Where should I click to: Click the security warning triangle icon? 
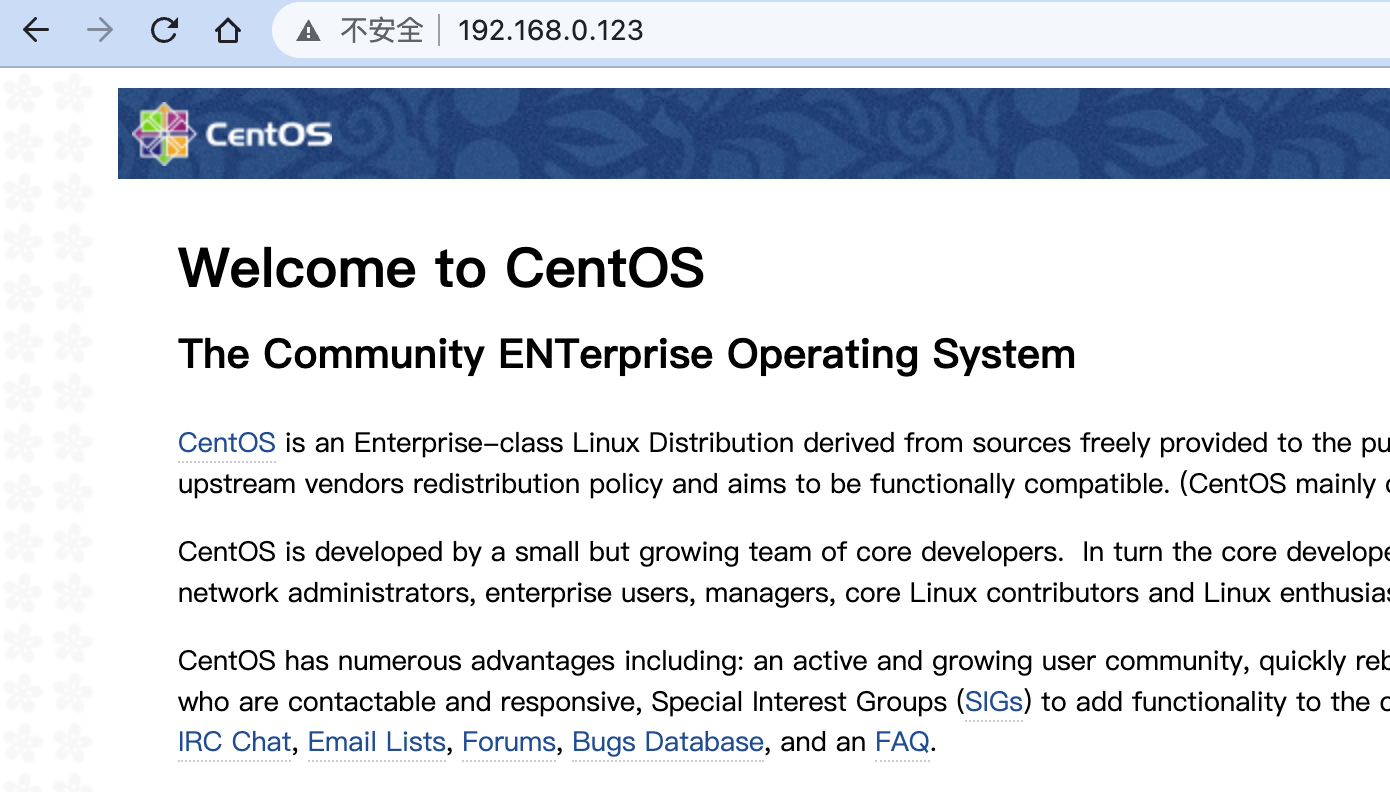point(308,31)
